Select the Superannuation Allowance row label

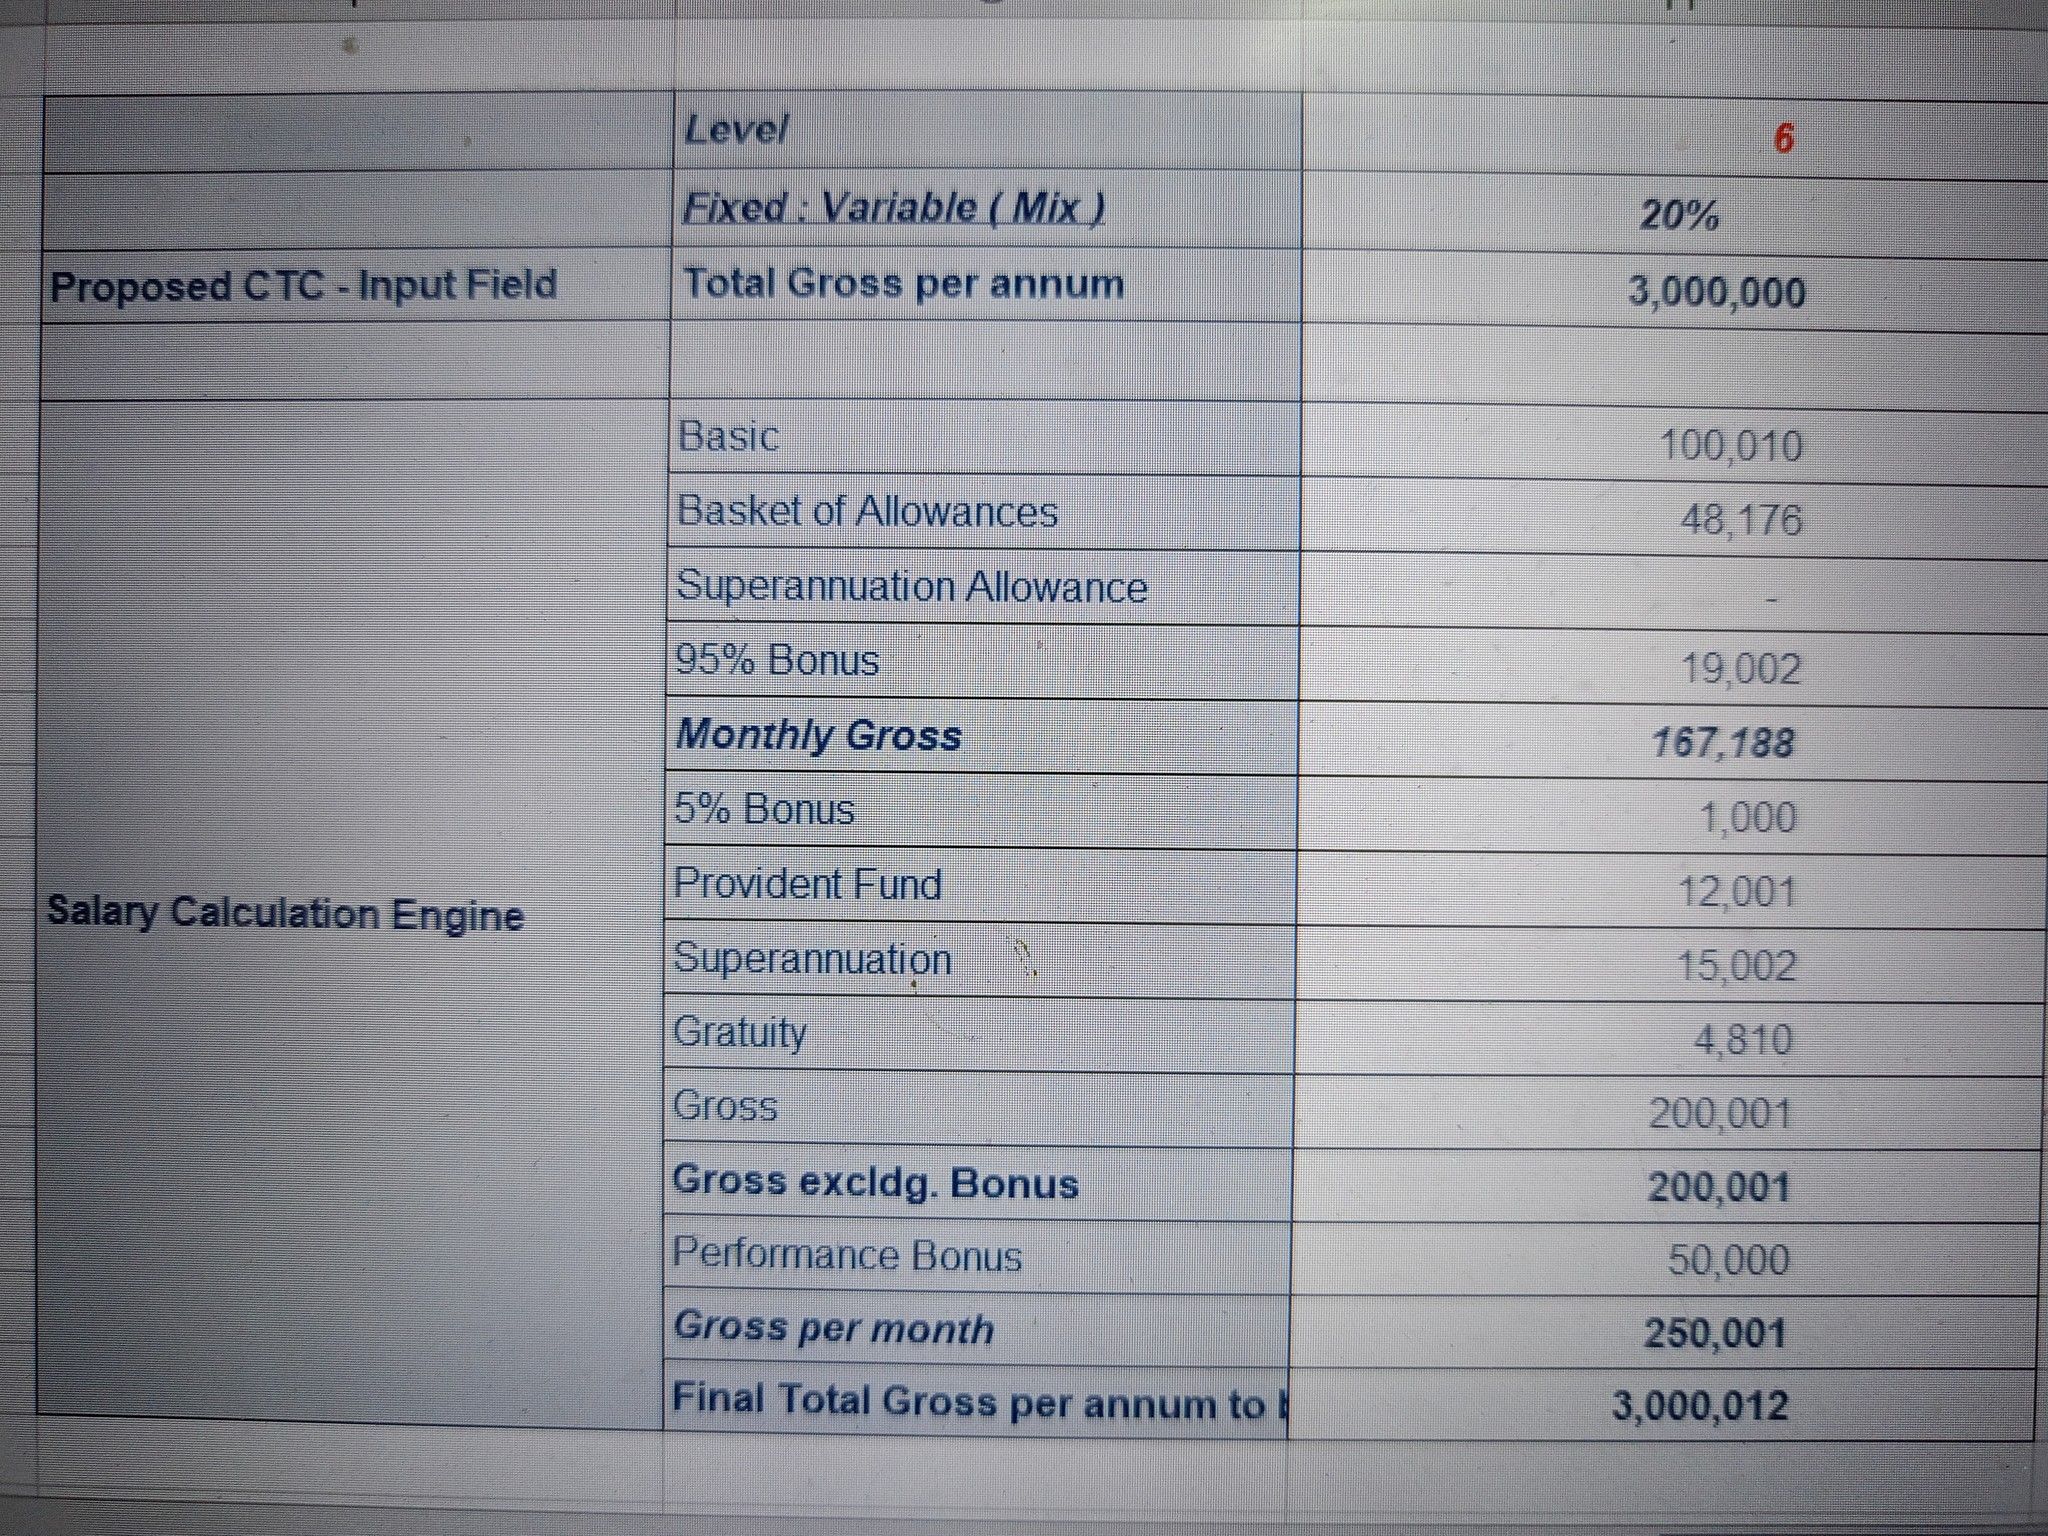click(x=911, y=587)
